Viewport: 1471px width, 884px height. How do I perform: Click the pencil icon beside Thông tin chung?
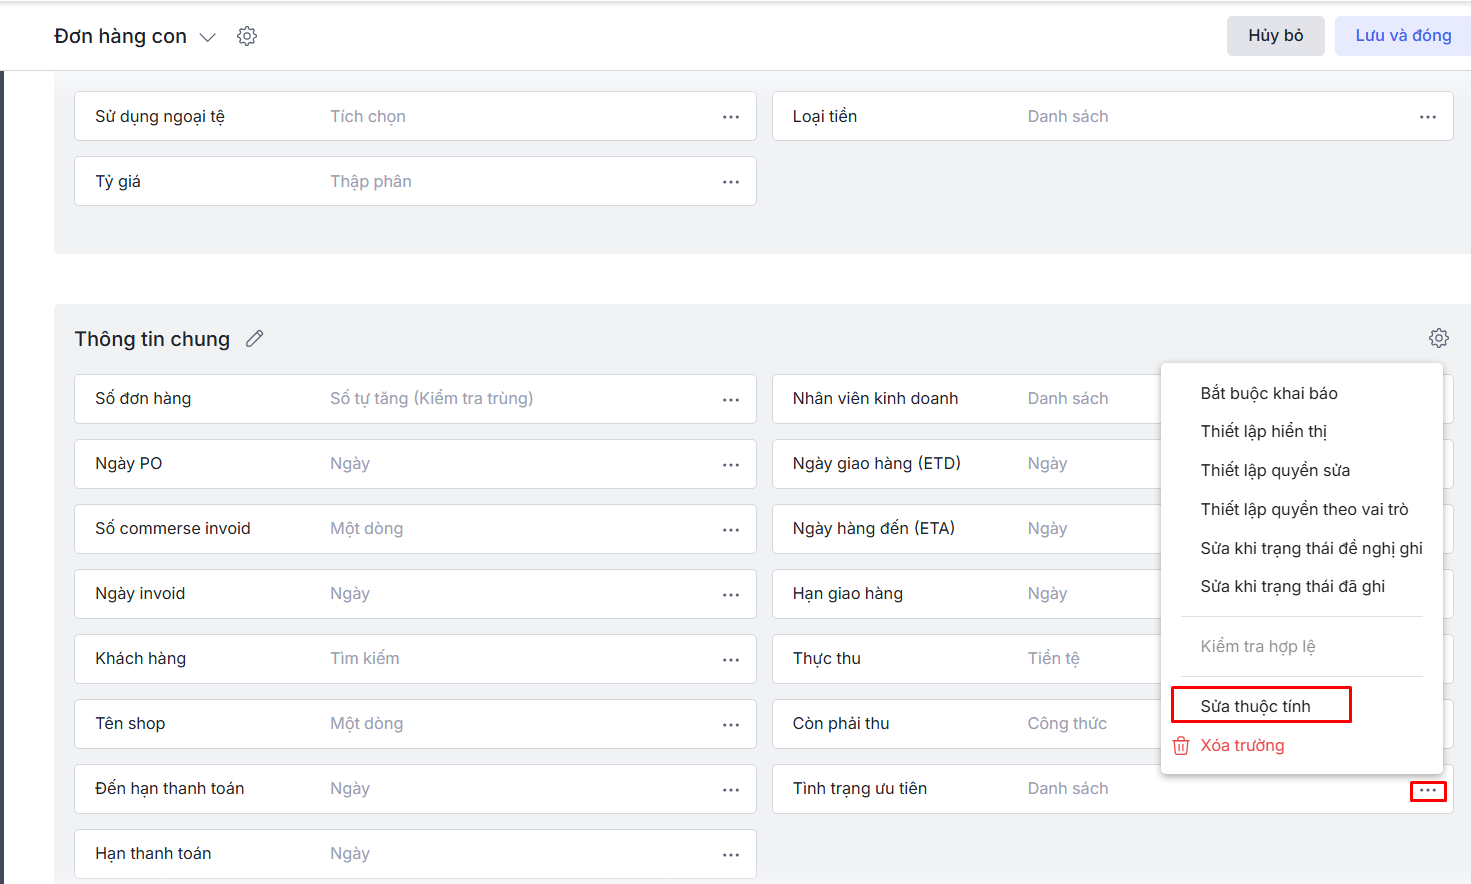pyautogui.click(x=255, y=339)
